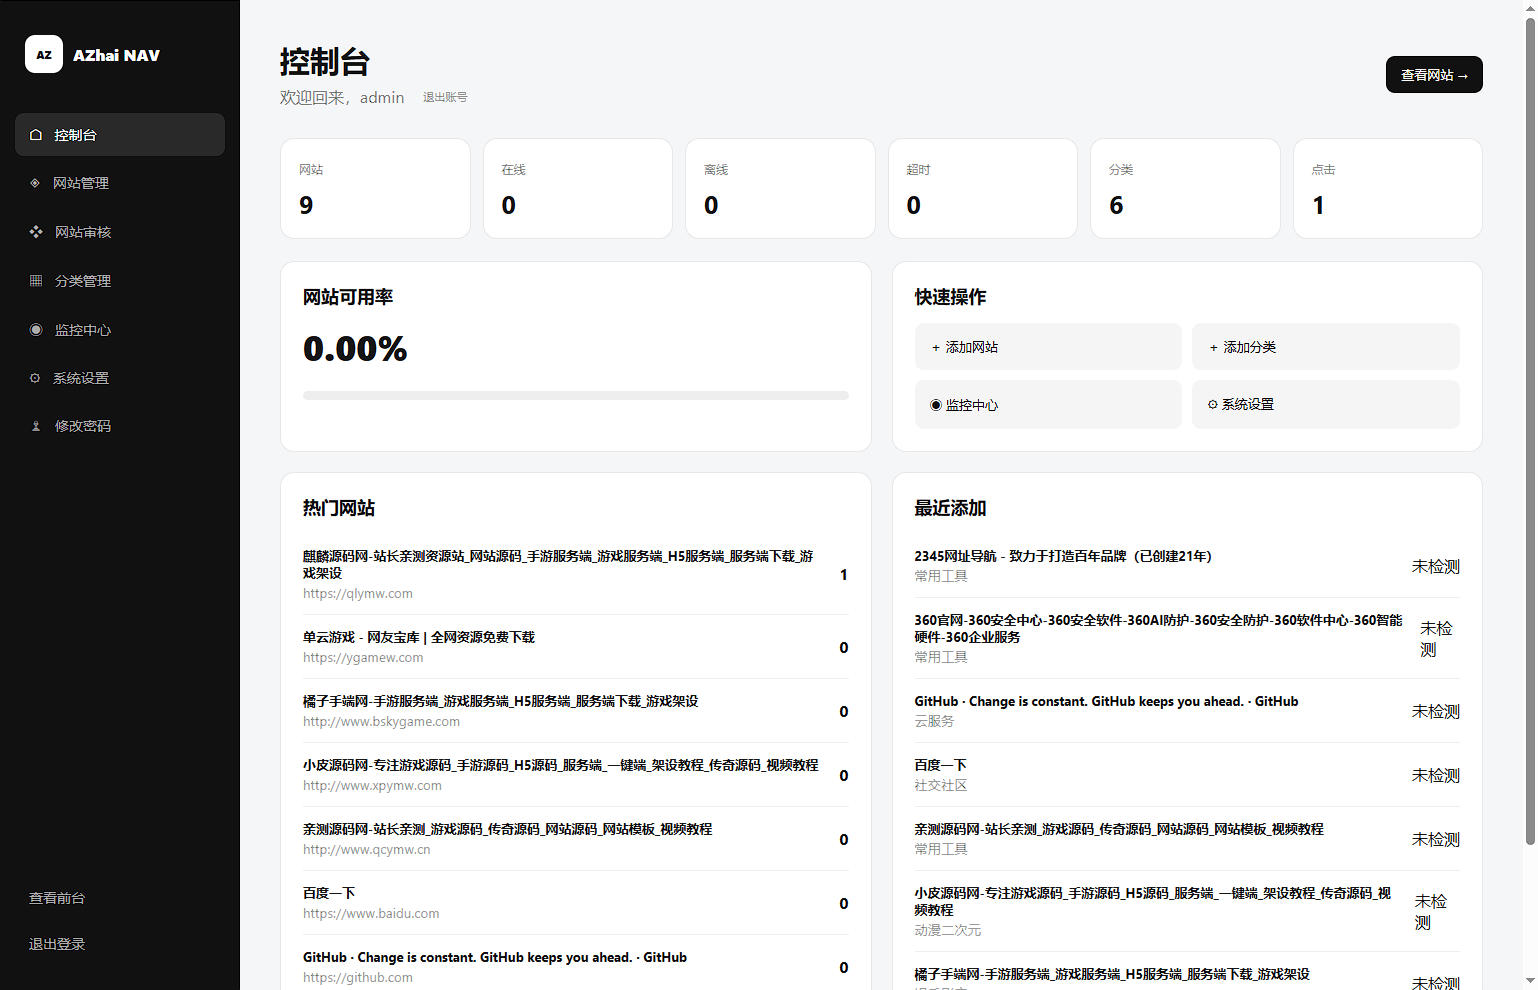Image resolution: width=1538 pixels, height=990 pixels.
Task: Click the http://www.xpymw.com URL
Action: coord(372,786)
